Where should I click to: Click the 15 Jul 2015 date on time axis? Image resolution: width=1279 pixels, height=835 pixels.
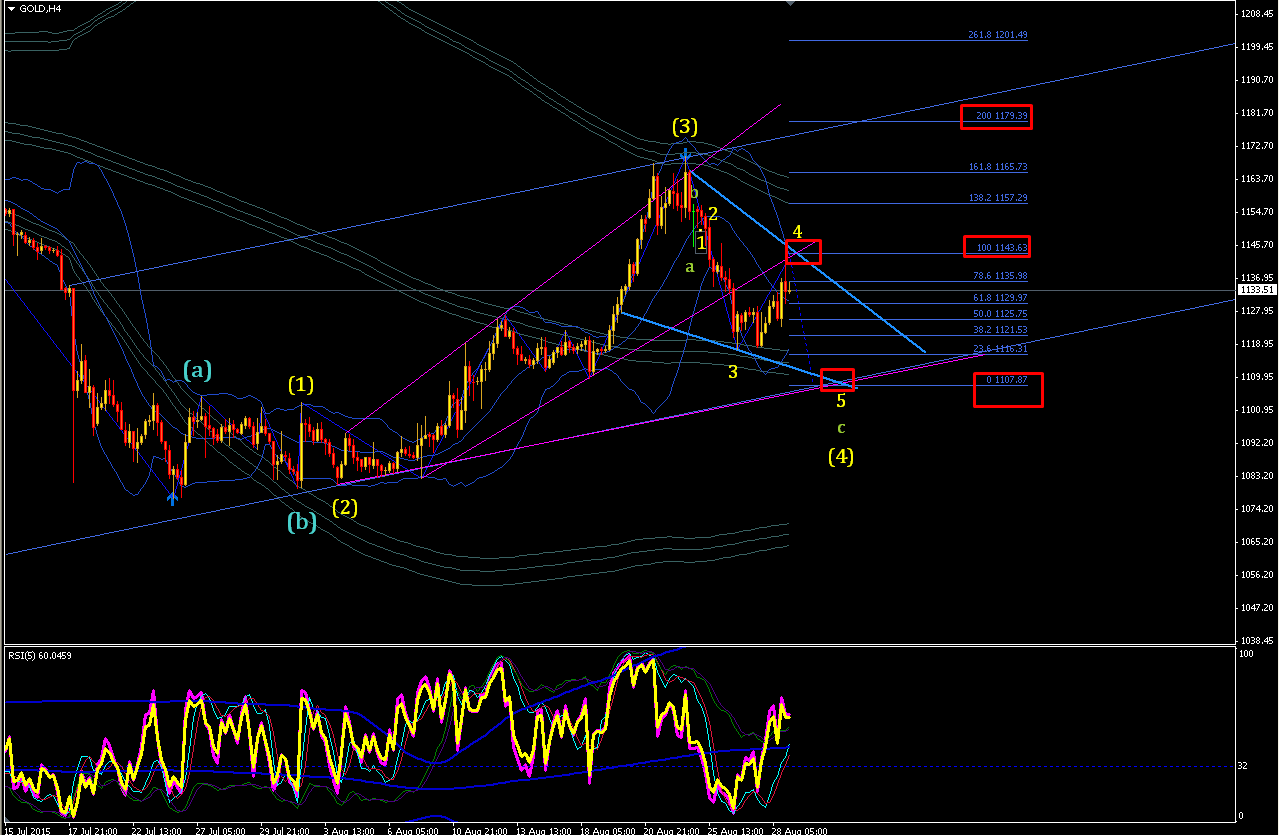[26, 830]
